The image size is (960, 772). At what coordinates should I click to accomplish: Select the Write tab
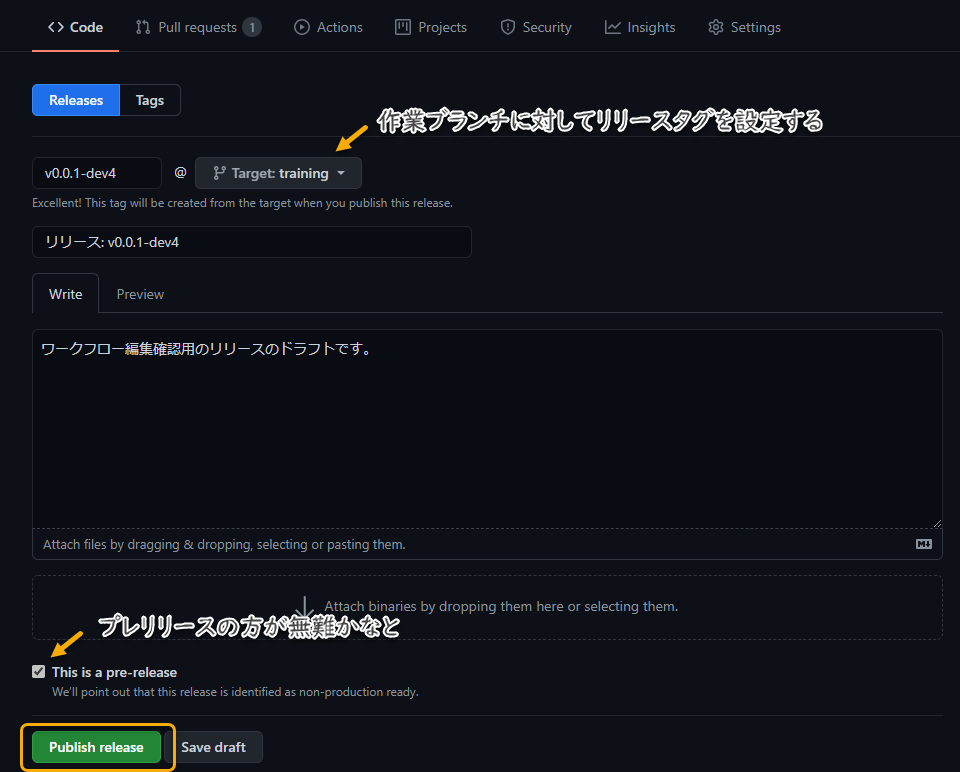point(66,294)
